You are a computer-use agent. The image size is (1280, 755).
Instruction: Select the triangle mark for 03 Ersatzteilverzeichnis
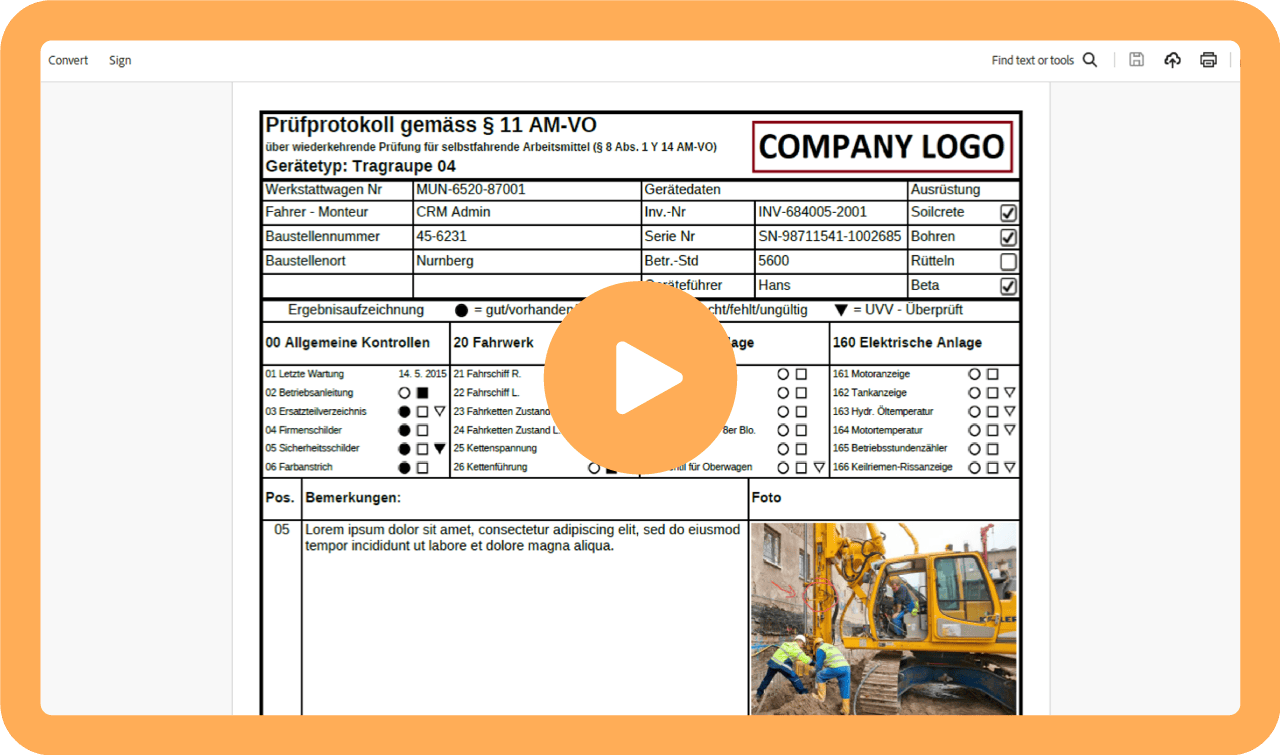pyautogui.click(x=439, y=411)
